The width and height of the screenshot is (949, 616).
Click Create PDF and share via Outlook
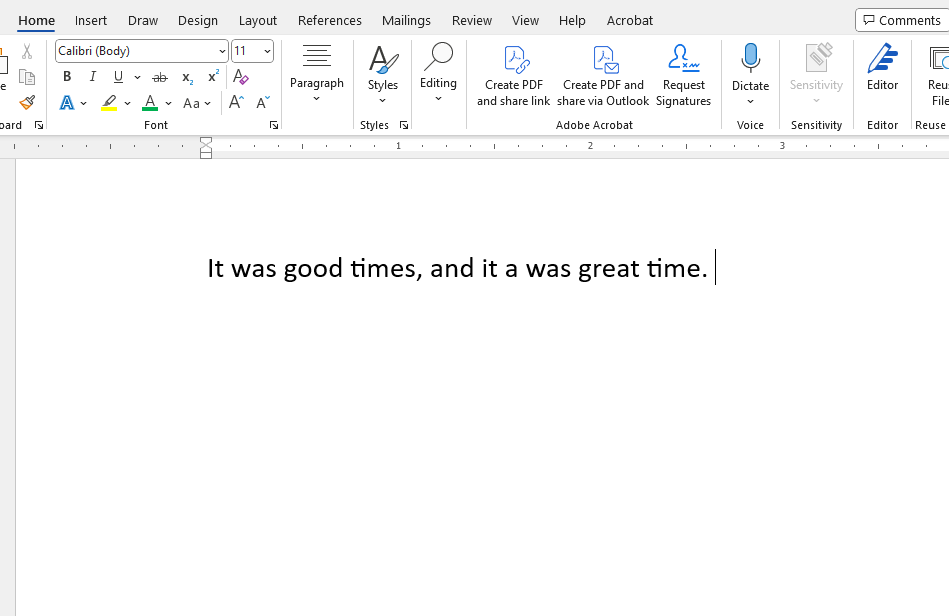(603, 75)
